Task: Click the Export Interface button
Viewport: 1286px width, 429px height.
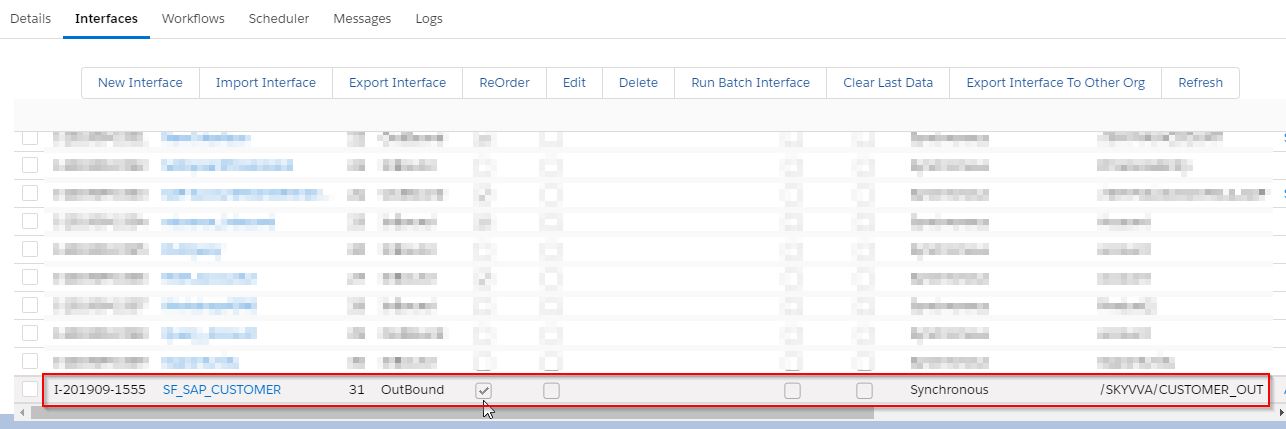Action: 397,83
